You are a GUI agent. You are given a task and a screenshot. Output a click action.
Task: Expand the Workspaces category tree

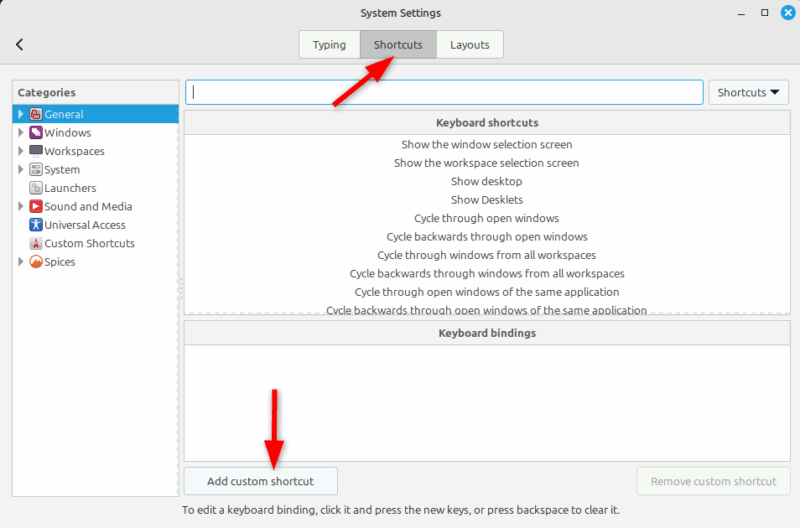(20, 151)
